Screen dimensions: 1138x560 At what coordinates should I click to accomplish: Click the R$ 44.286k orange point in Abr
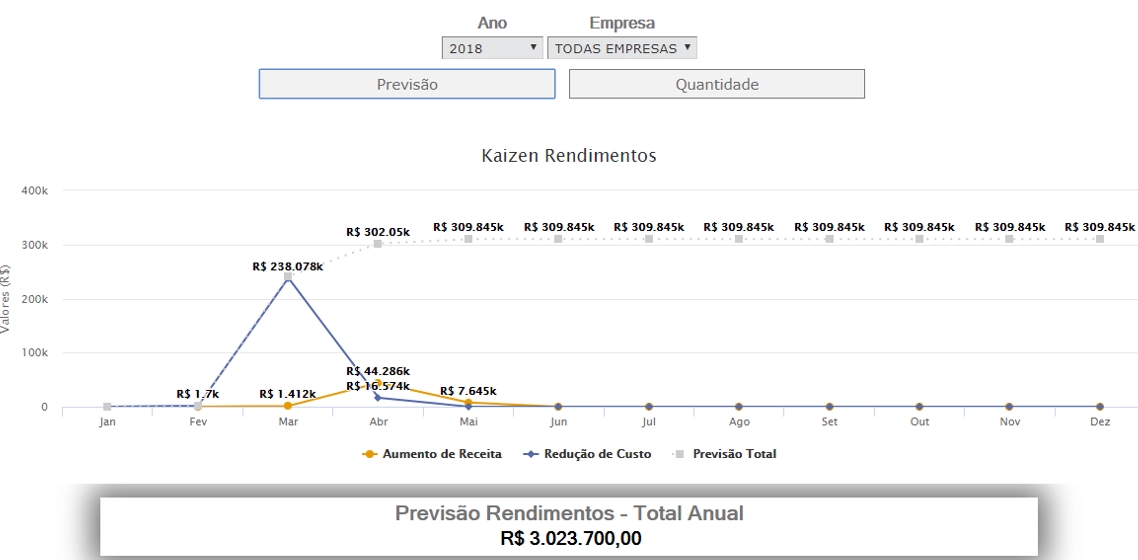click(x=378, y=383)
